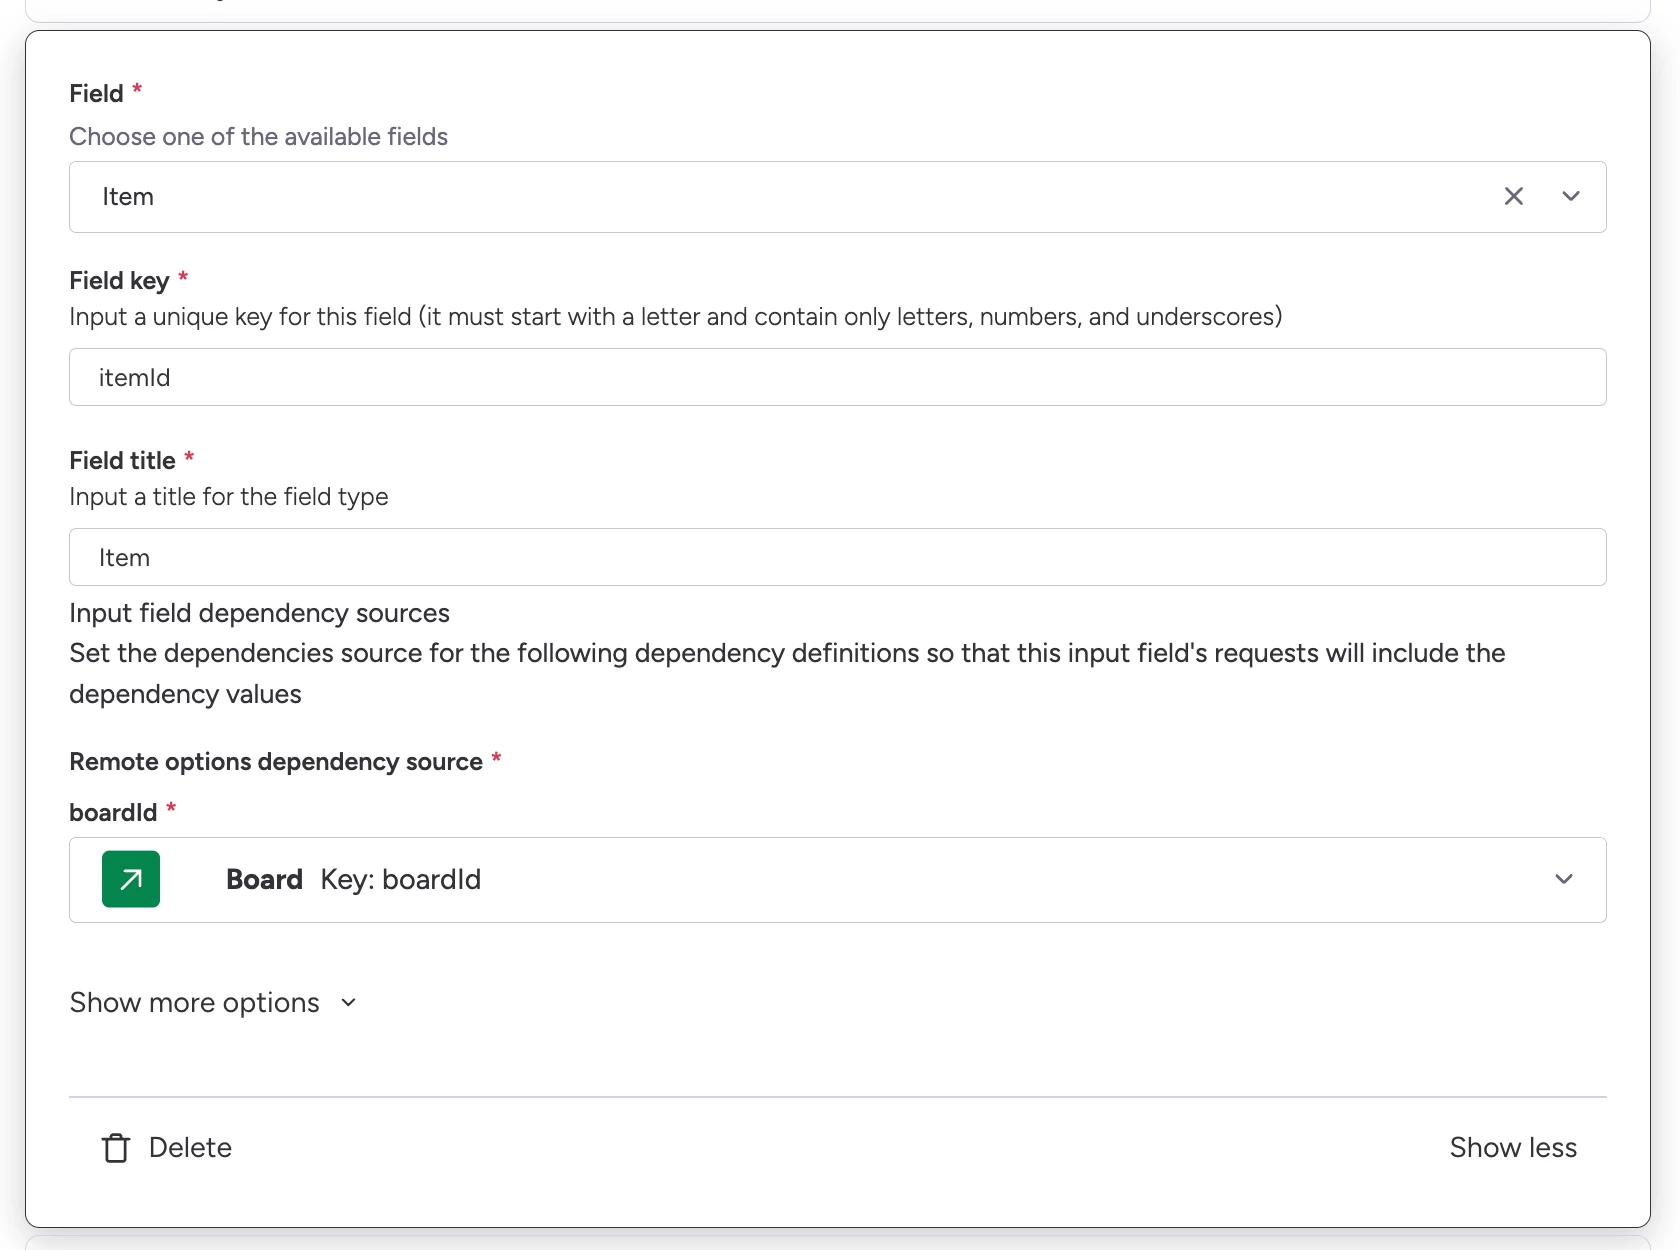Click the "Input a title for the field type" hint

click(228, 497)
